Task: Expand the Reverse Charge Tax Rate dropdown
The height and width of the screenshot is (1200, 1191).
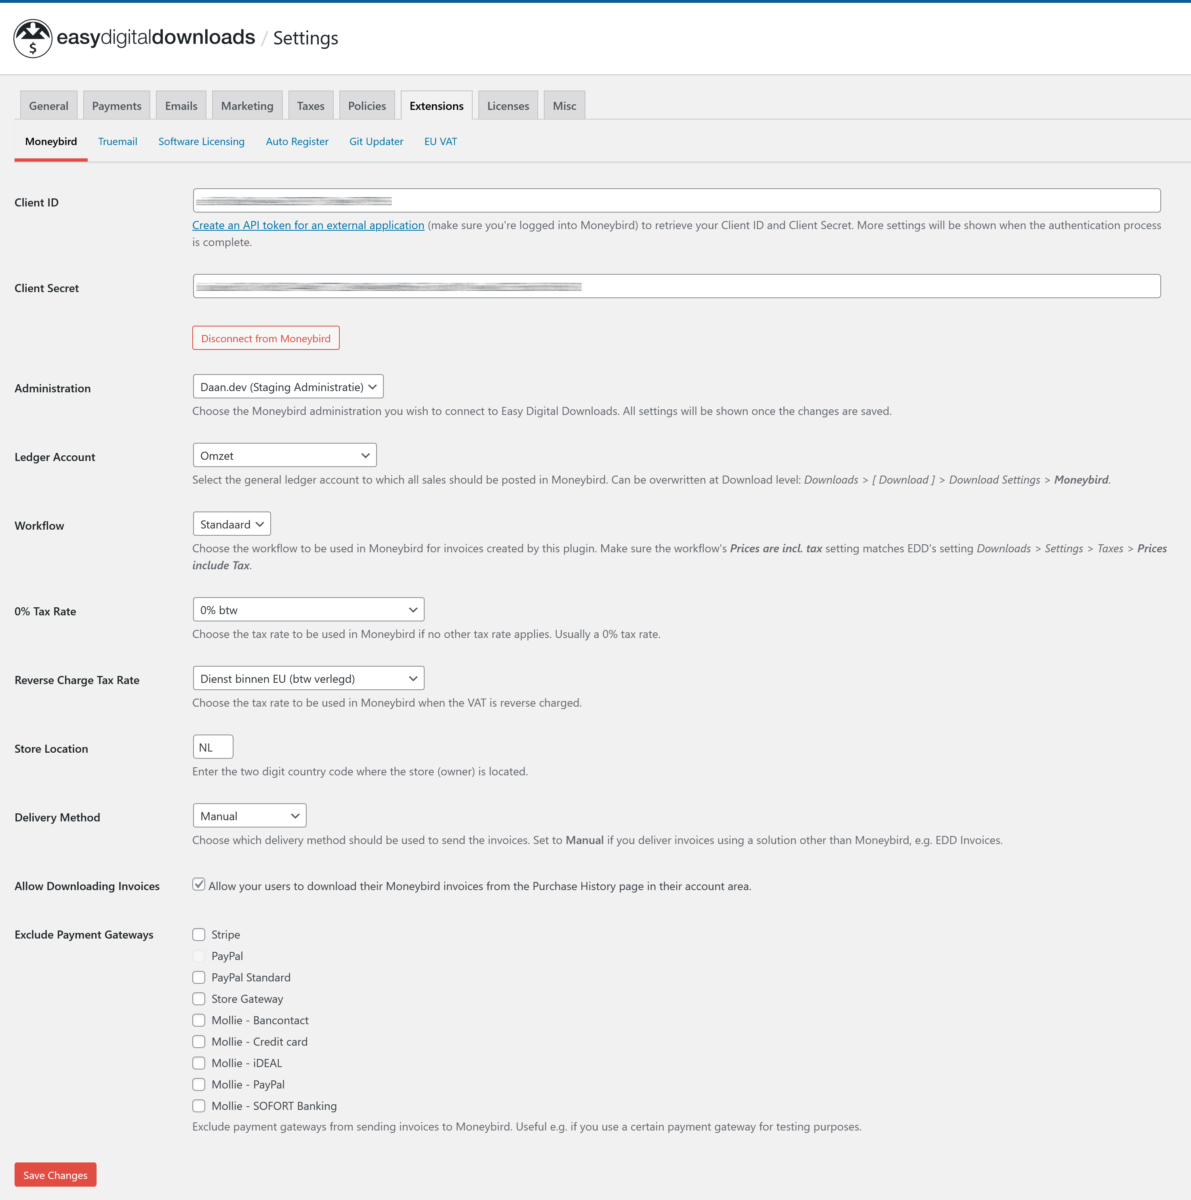Action: [308, 679]
